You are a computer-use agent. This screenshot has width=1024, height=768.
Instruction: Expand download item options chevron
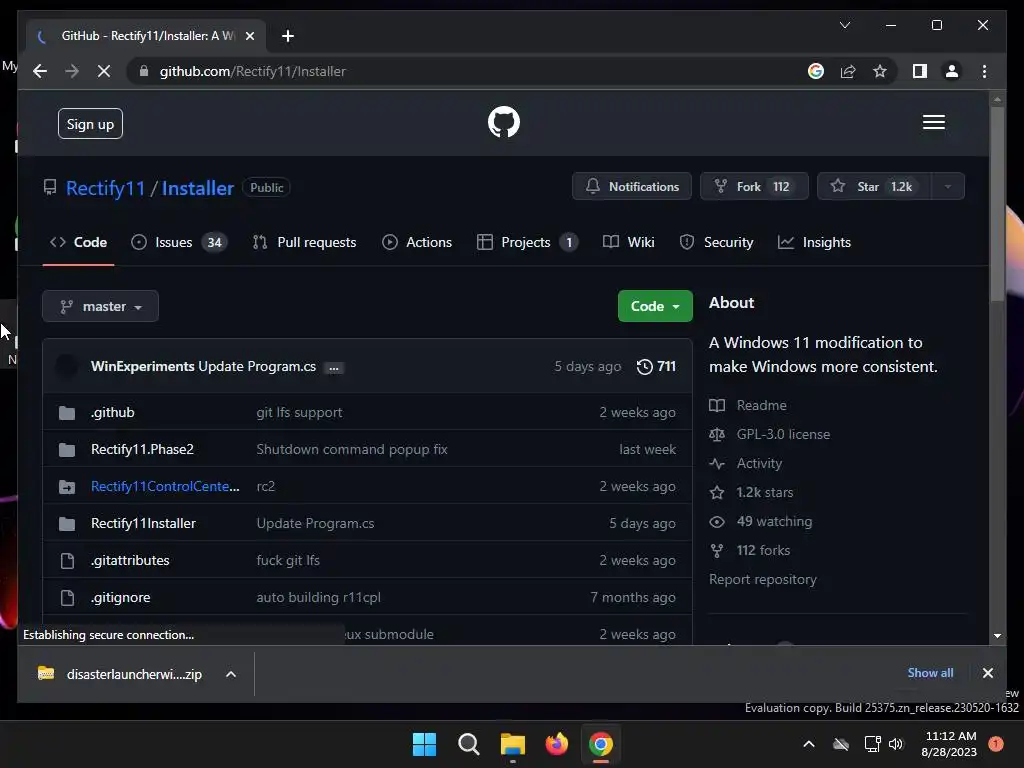point(231,674)
